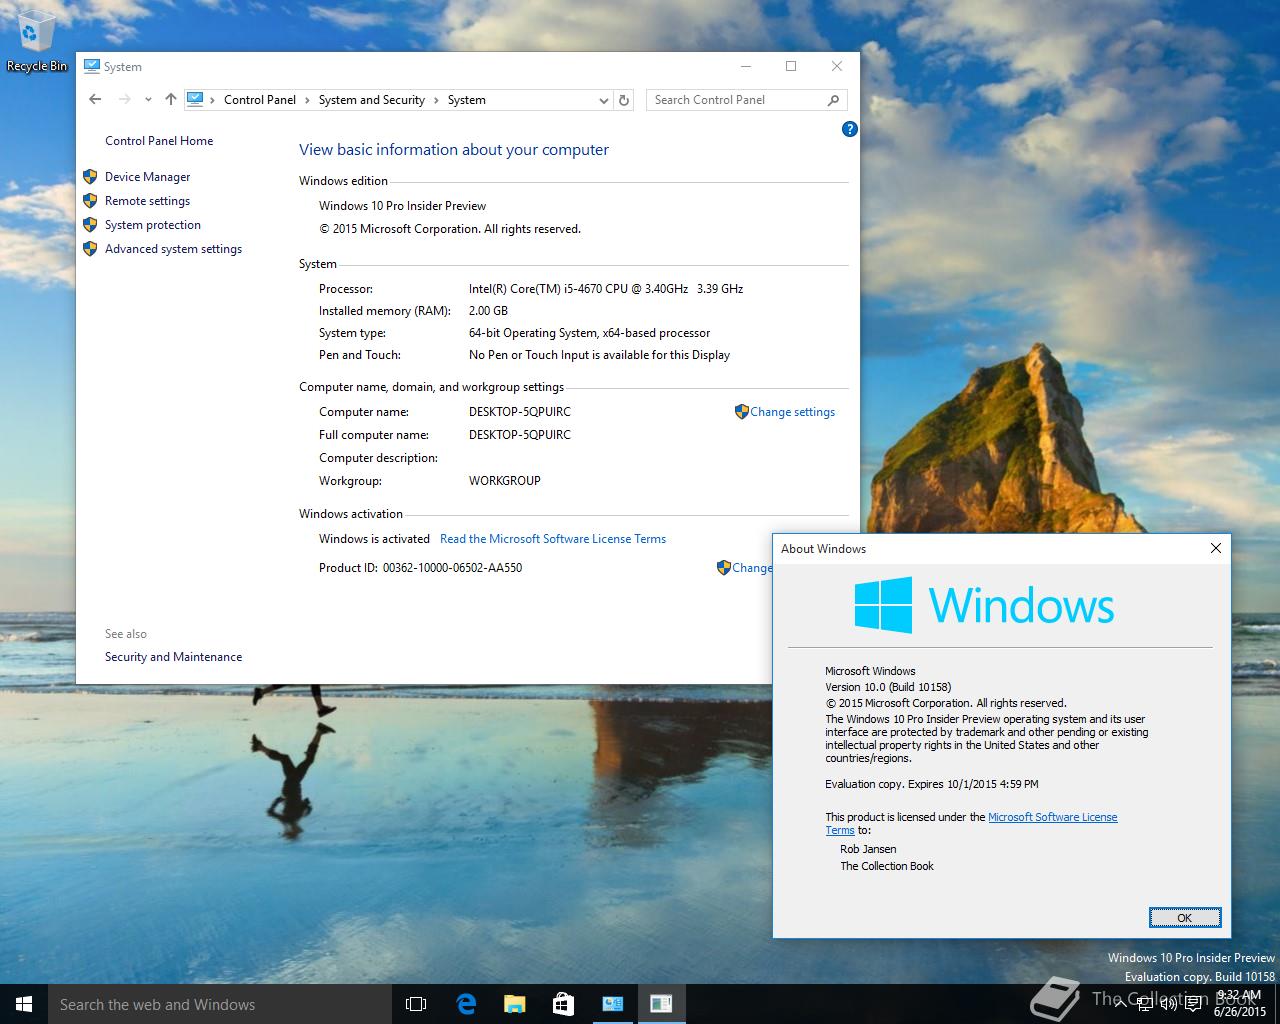The height and width of the screenshot is (1024, 1280).
Task: Click 'Windows is activated' status text
Action: pyautogui.click(x=374, y=539)
